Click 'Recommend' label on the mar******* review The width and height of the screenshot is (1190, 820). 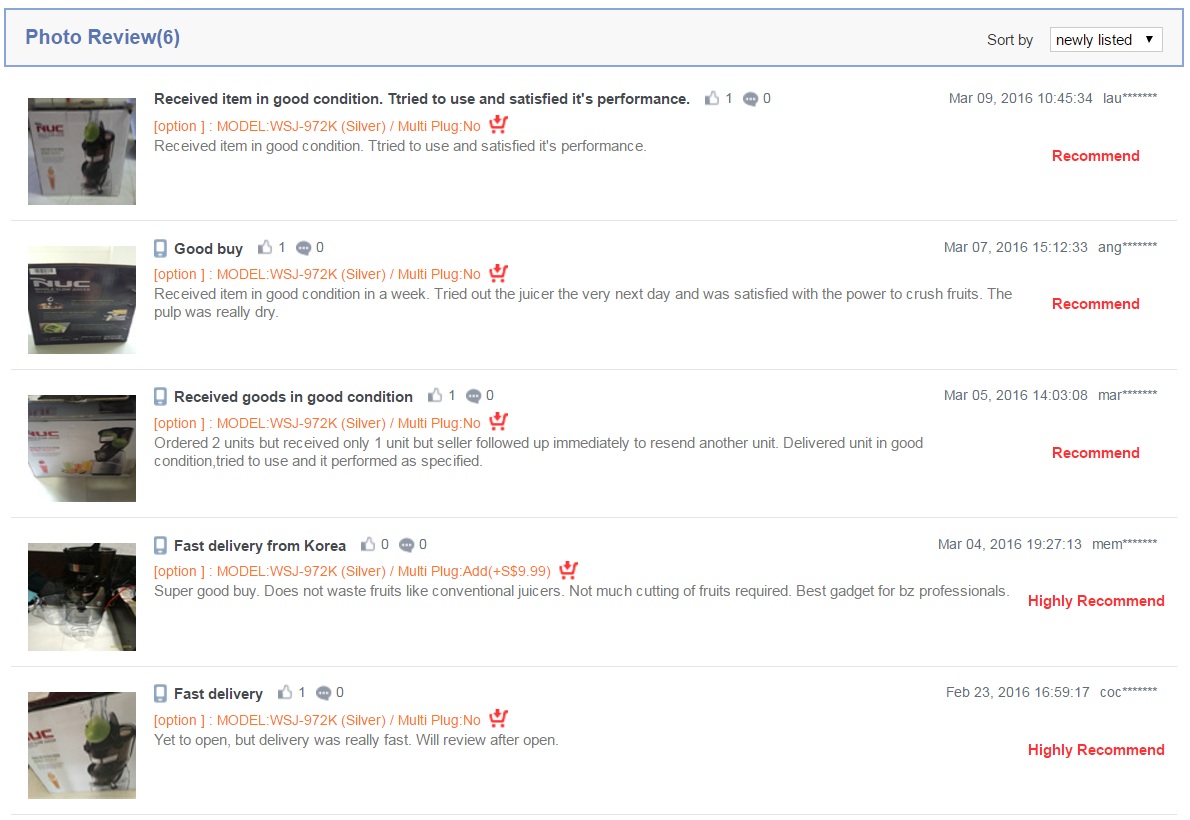(x=1096, y=453)
